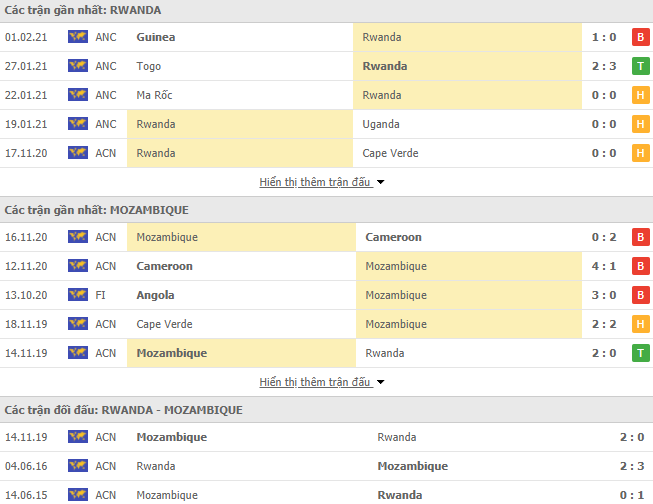Screen dimensions: 653x504
Task: Click the flag icon on the Togo row
Action: pyautogui.click(x=78, y=66)
